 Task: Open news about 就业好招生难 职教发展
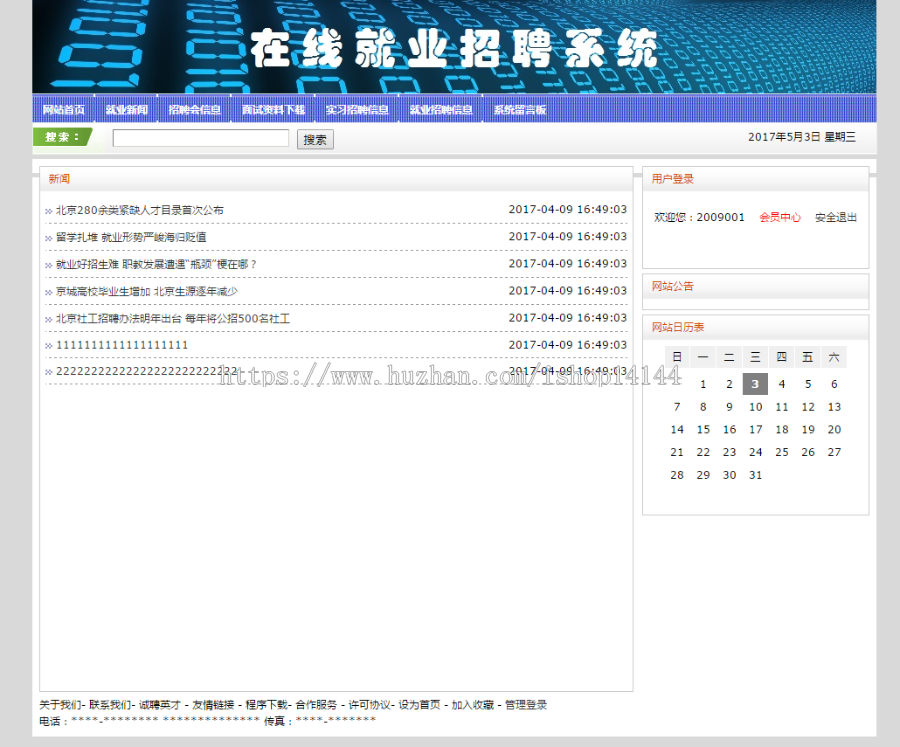pos(156,264)
